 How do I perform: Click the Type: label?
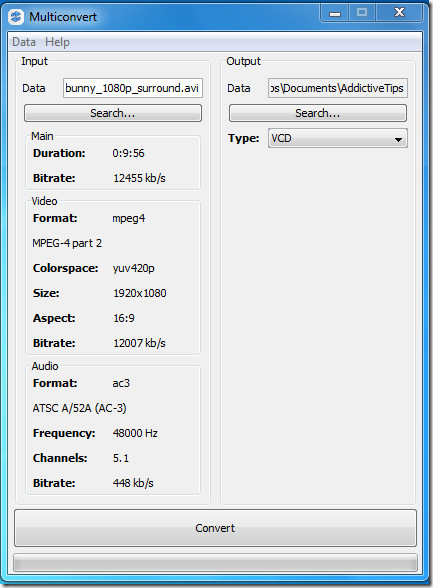244,138
